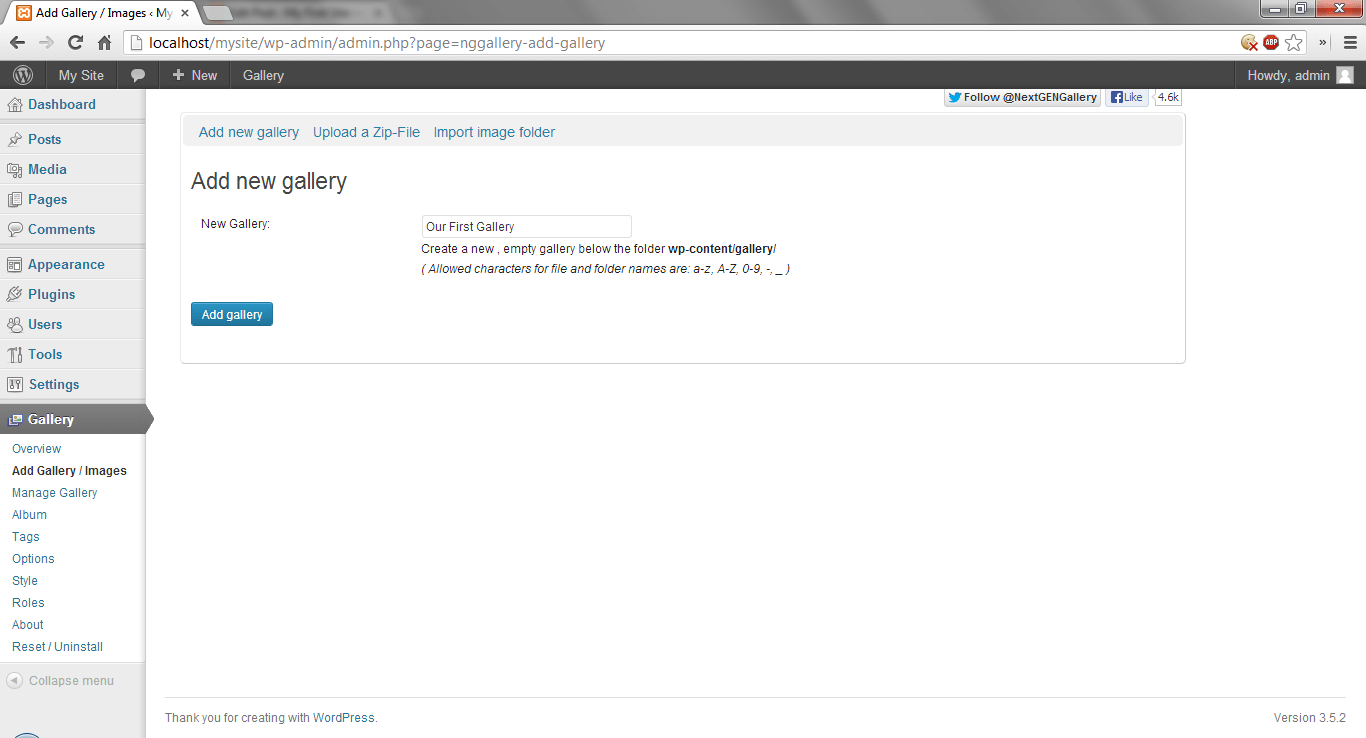This screenshot has height=738, width=1366.
Task: Open the Chrome menu hamburger icon
Action: click(1350, 43)
